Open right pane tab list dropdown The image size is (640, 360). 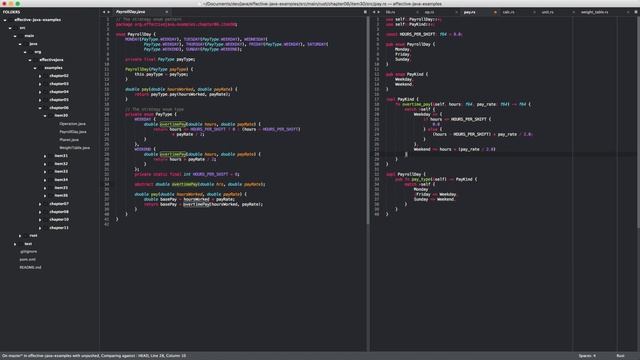636,12
